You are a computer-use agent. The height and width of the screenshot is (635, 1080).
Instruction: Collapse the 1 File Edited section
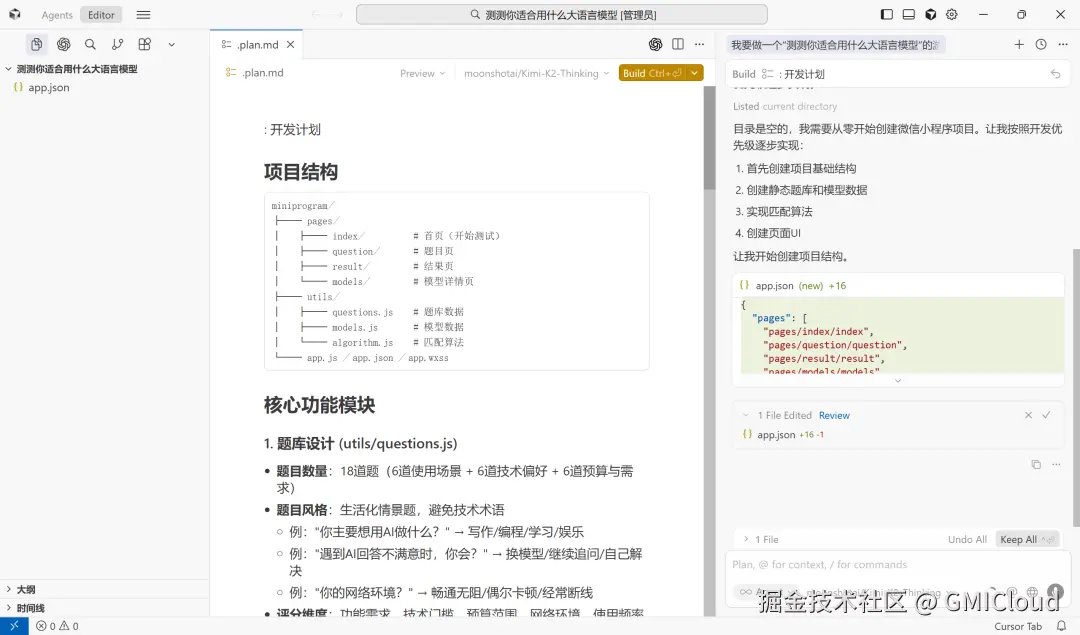(x=745, y=415)
